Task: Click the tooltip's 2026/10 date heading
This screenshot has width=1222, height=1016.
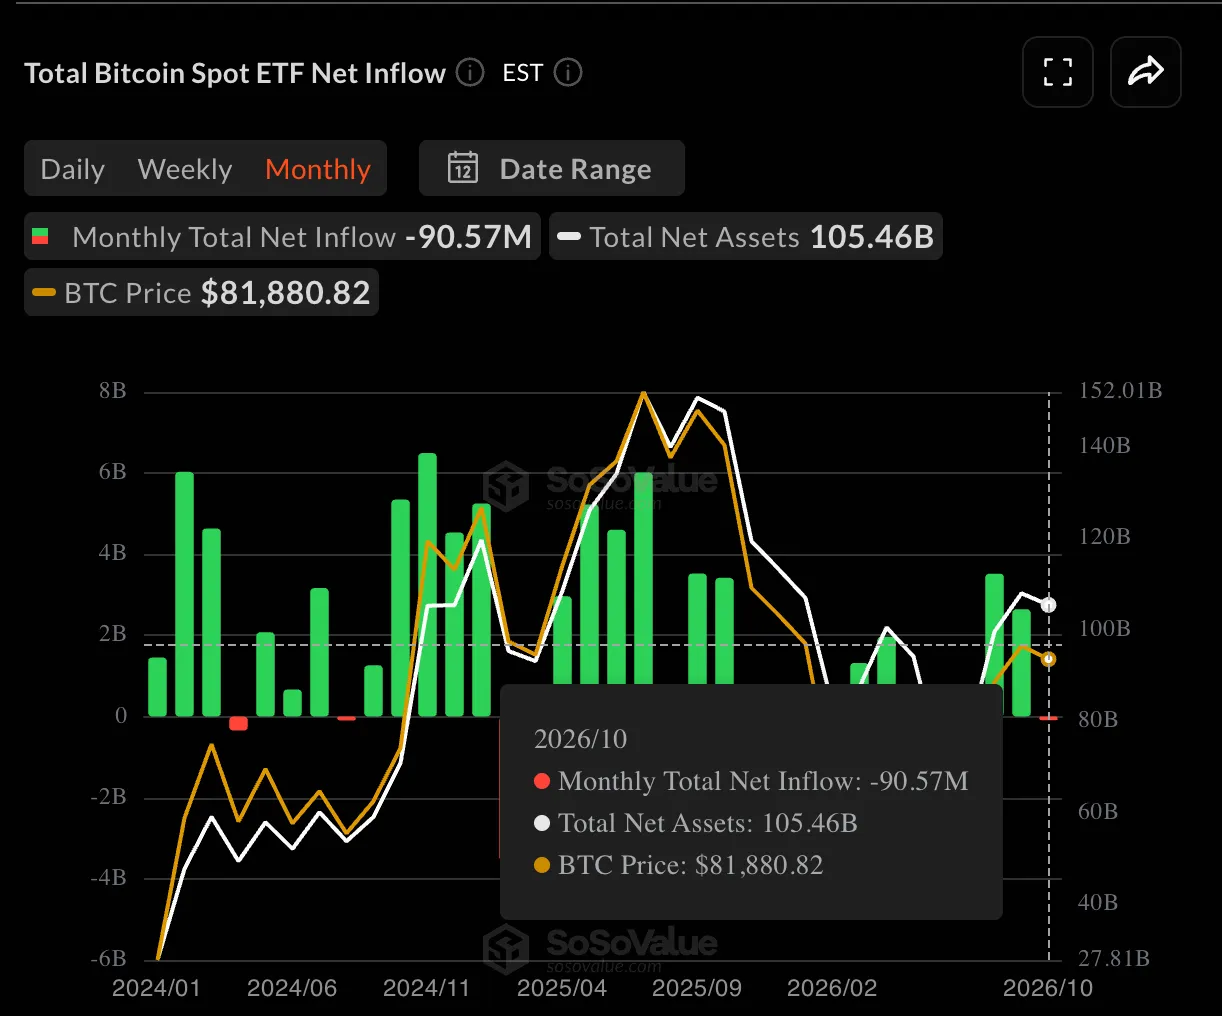Action: [581, 739]
